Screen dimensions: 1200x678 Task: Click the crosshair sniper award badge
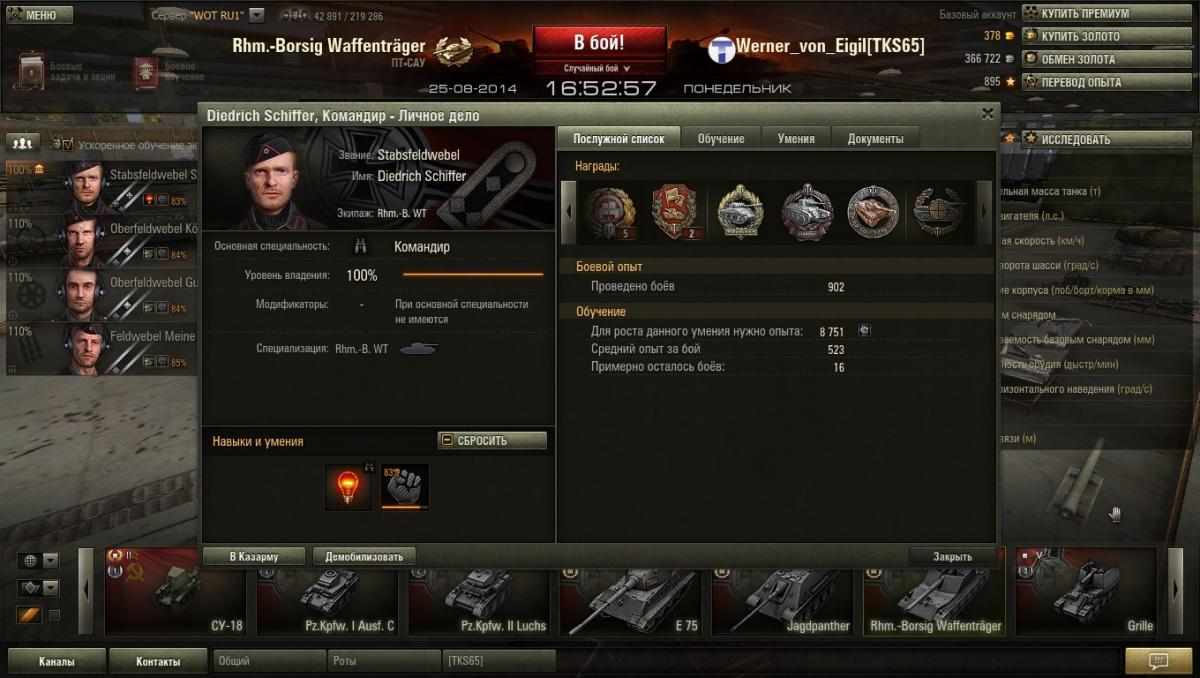tap(938, 212)
